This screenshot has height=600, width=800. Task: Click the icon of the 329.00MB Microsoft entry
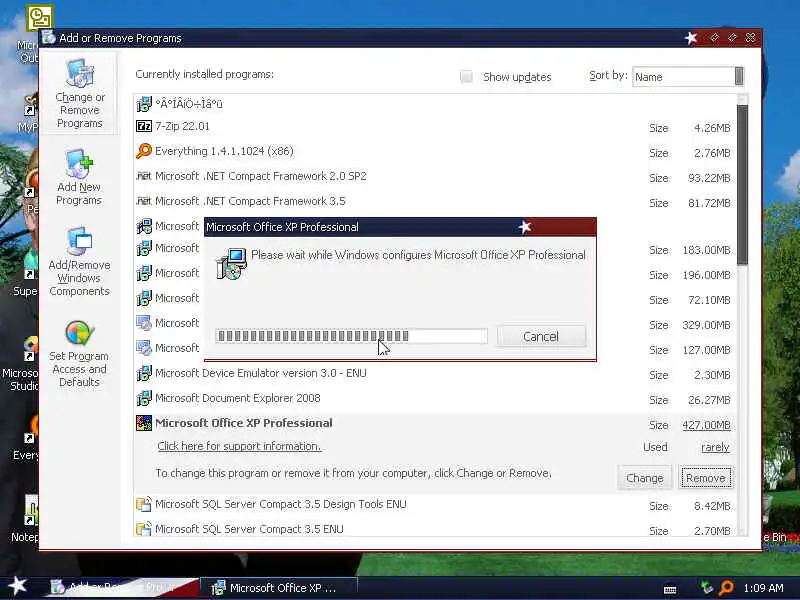click(x=144, y=323)
